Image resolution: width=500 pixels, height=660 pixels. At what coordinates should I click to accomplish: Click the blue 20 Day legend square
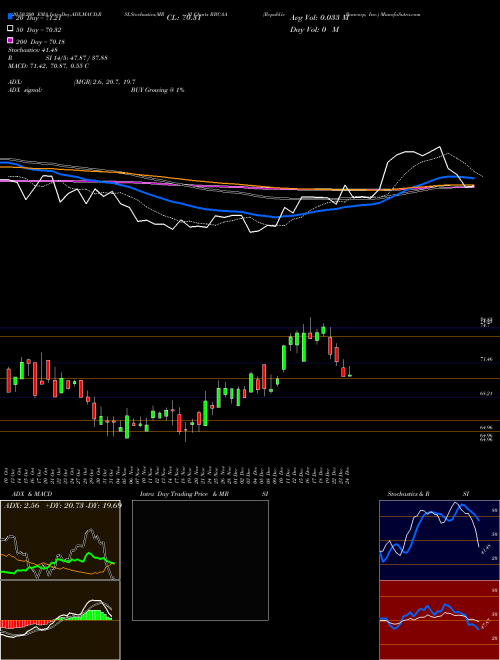[x=10, y=17]
